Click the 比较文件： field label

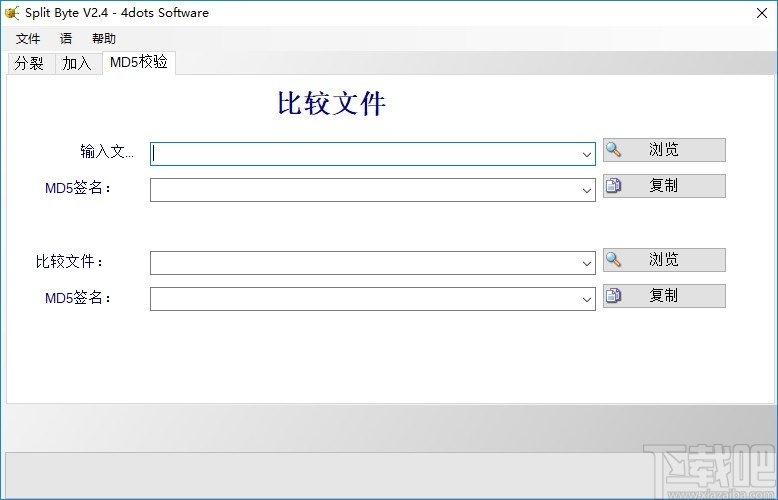(x=69, y=261)
